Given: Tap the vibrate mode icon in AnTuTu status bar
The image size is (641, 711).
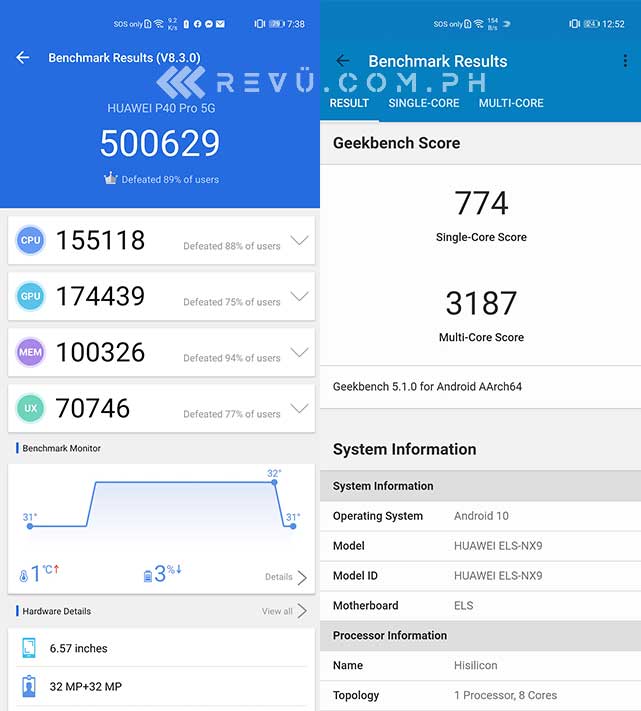Looking at the screenshot, I should point(259,24).
